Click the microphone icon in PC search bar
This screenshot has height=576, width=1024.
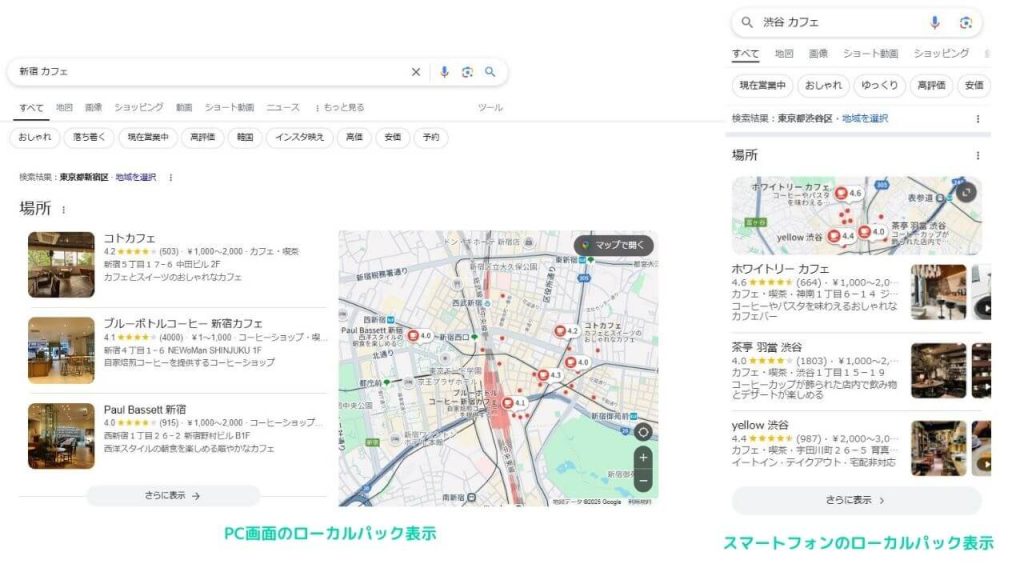[x=444, y=72]
